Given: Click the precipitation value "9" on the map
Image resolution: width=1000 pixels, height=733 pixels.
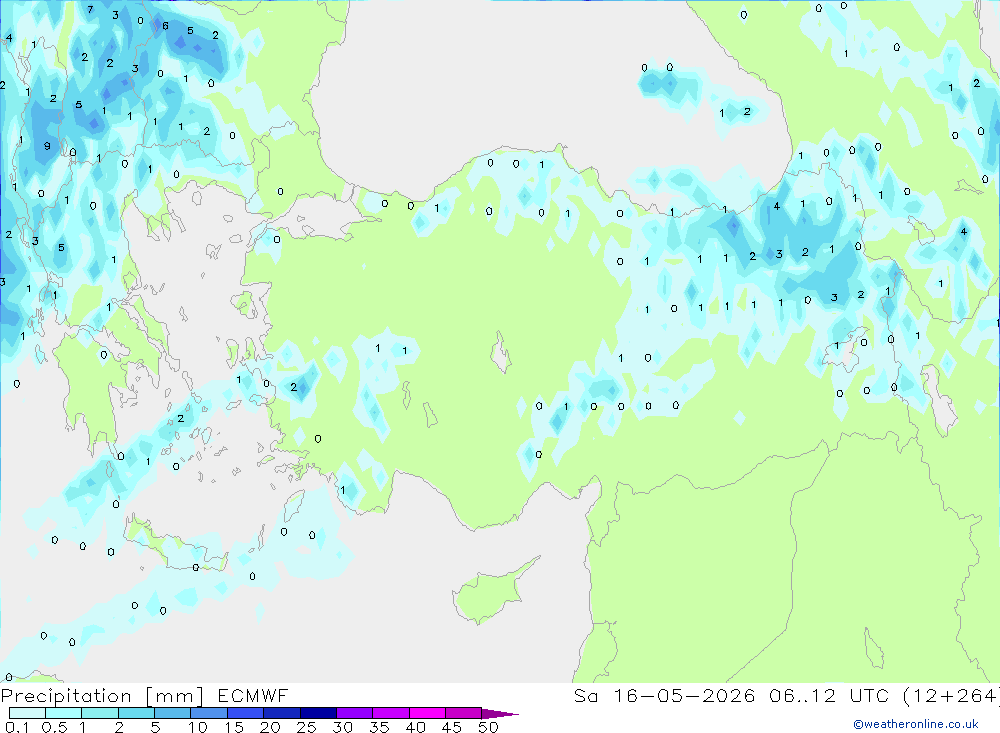Looking at the screenshot, I should click(x=47, y=146).
